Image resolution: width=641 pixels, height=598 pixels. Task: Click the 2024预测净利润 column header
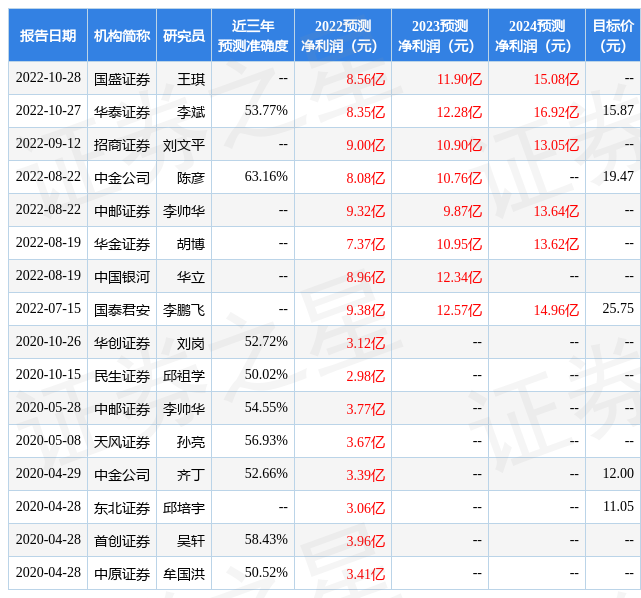tap(537, 36)
